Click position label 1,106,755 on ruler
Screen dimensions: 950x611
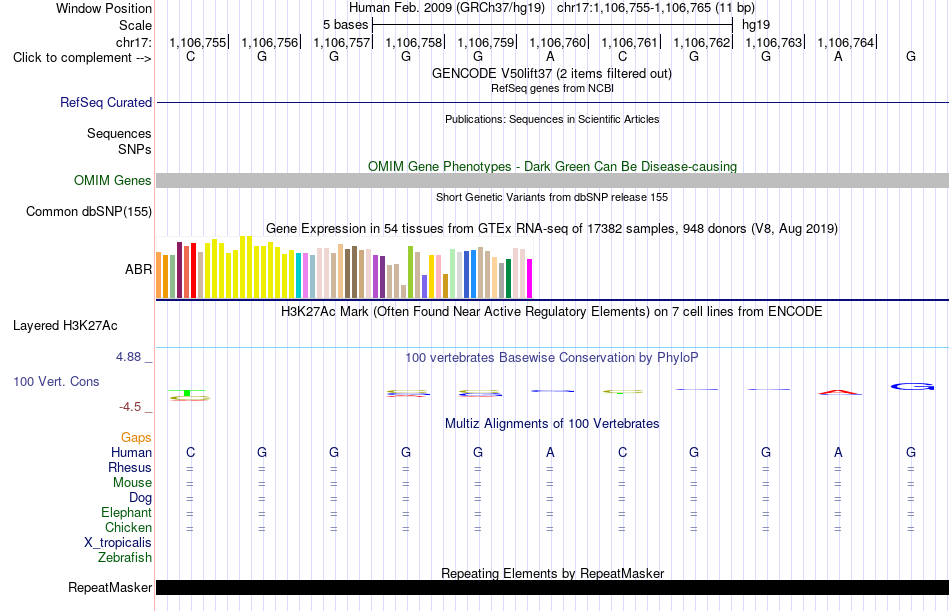(x=198, y=42)
